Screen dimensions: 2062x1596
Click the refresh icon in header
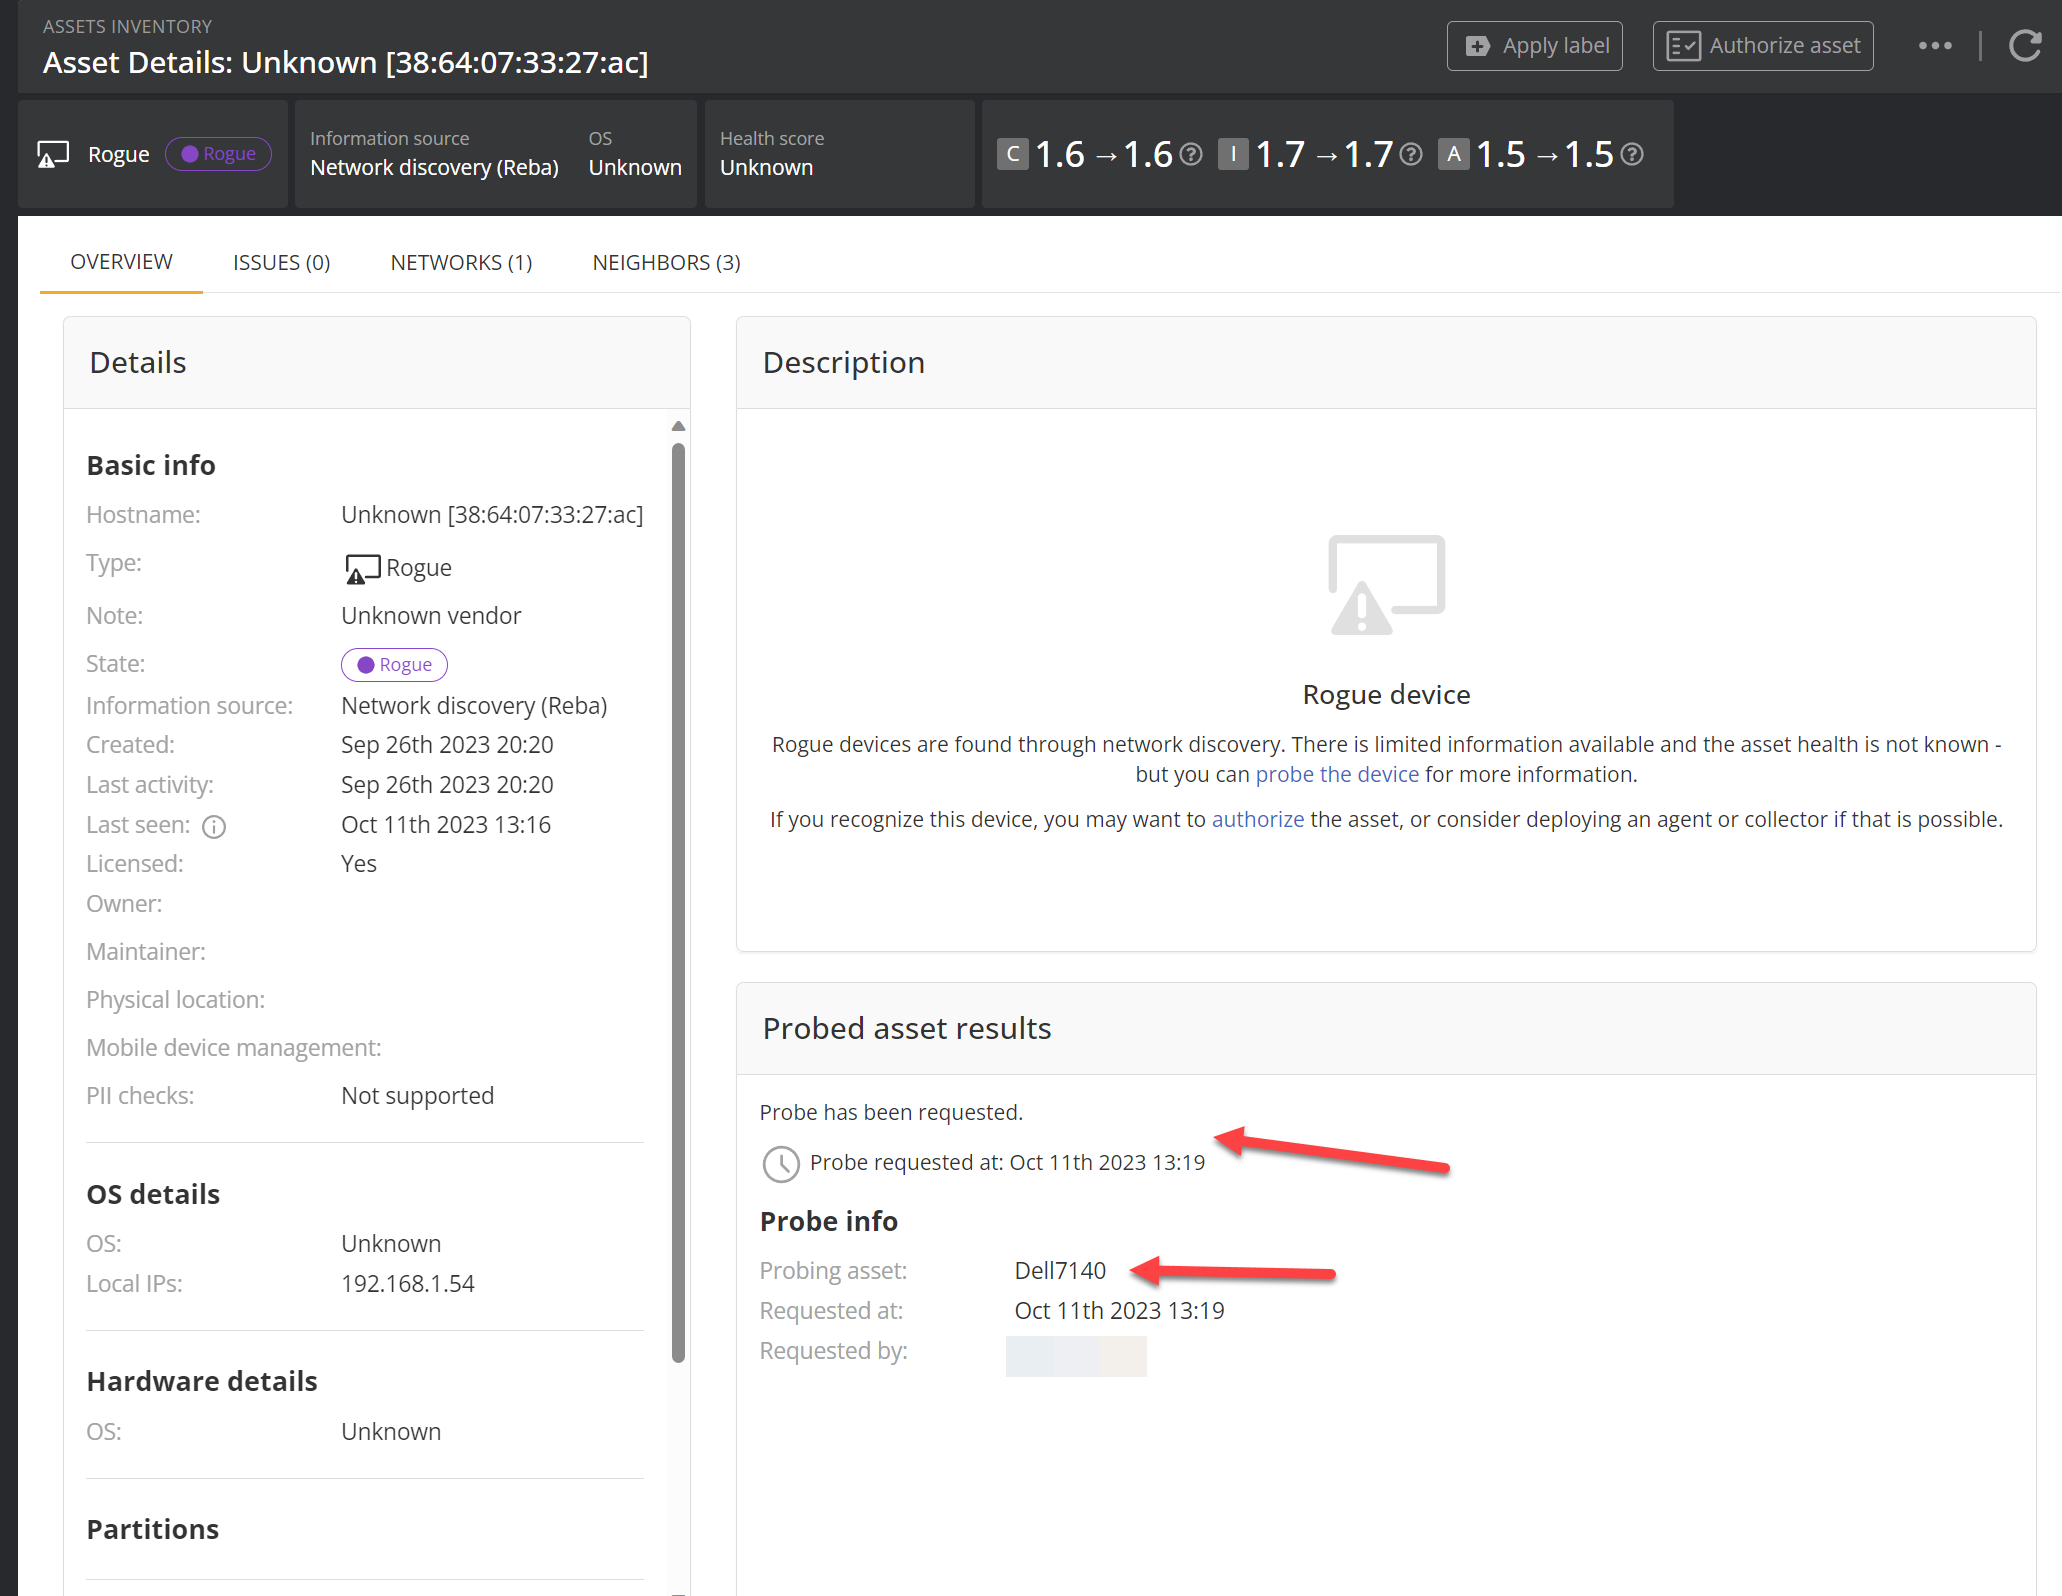pyautogui.click(x=2024, y=46)
